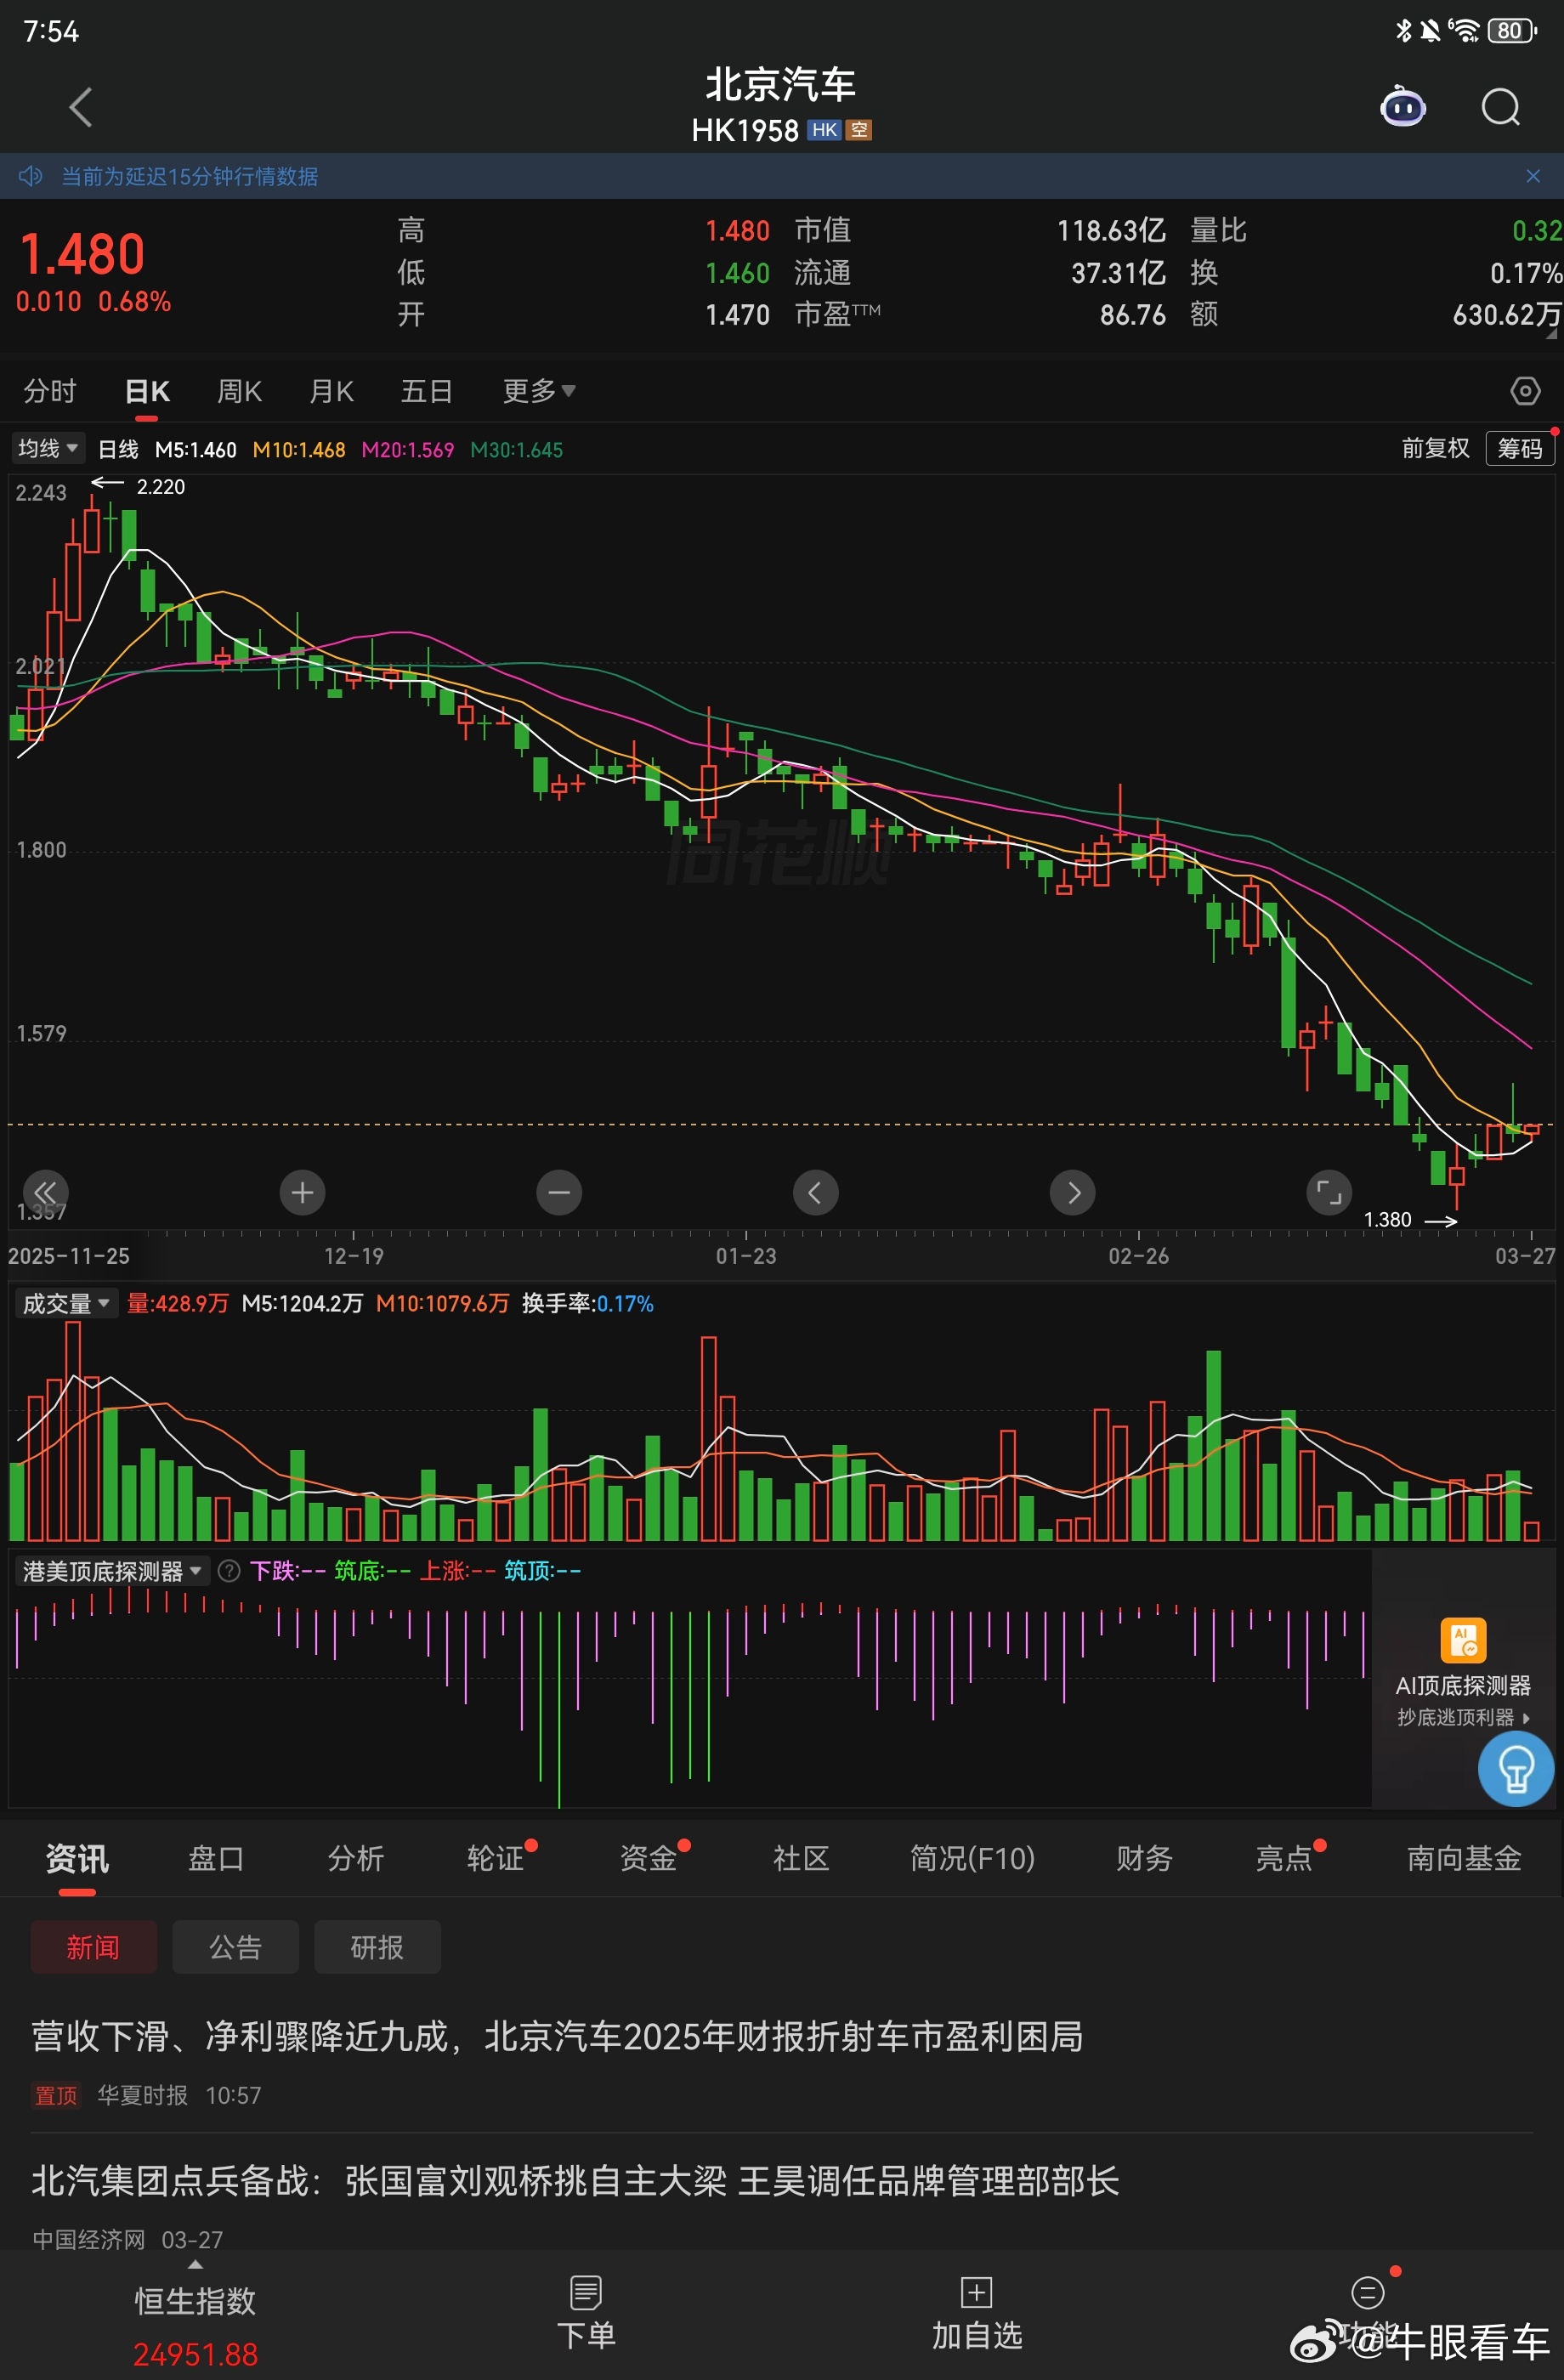This screenshot has width=1564, height=2380.
Task: Open the 简况(F10) tab
Action: [x=972, y=1859]
